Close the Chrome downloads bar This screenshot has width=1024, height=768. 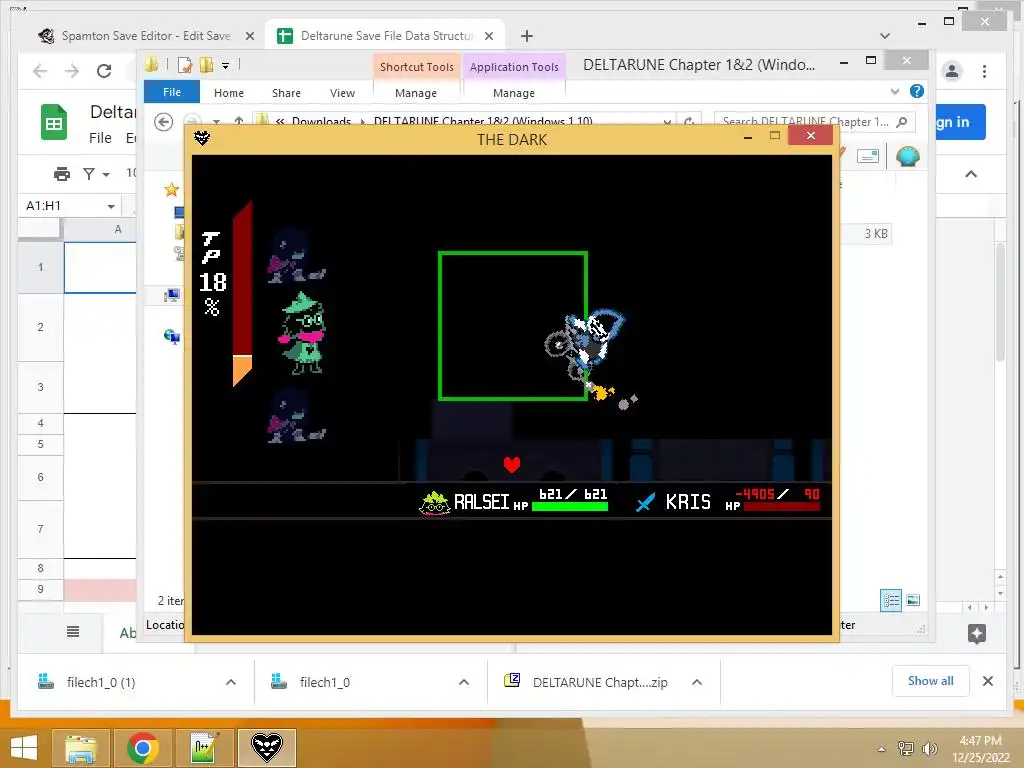[988, 681]
